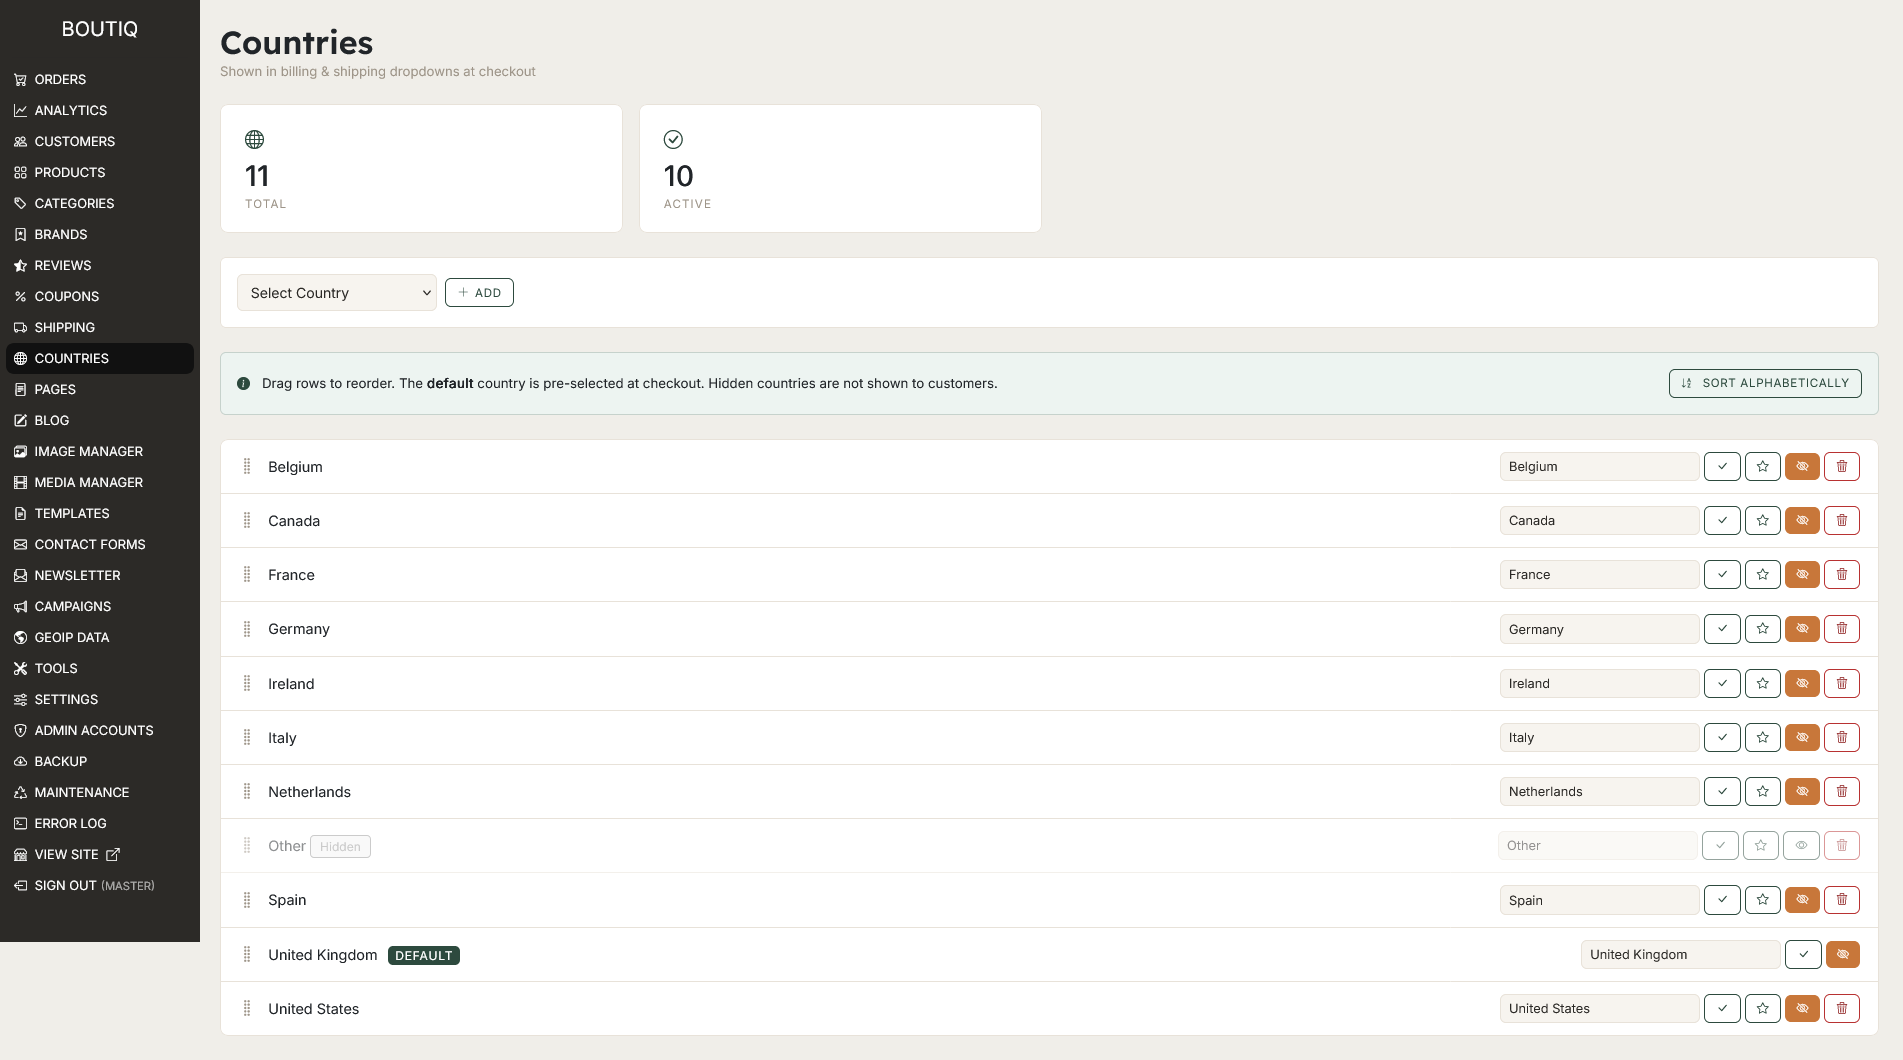This screenshot has height=1060, width=1903.
Task: Delete the Italy row
Action: coord(1841,738)
